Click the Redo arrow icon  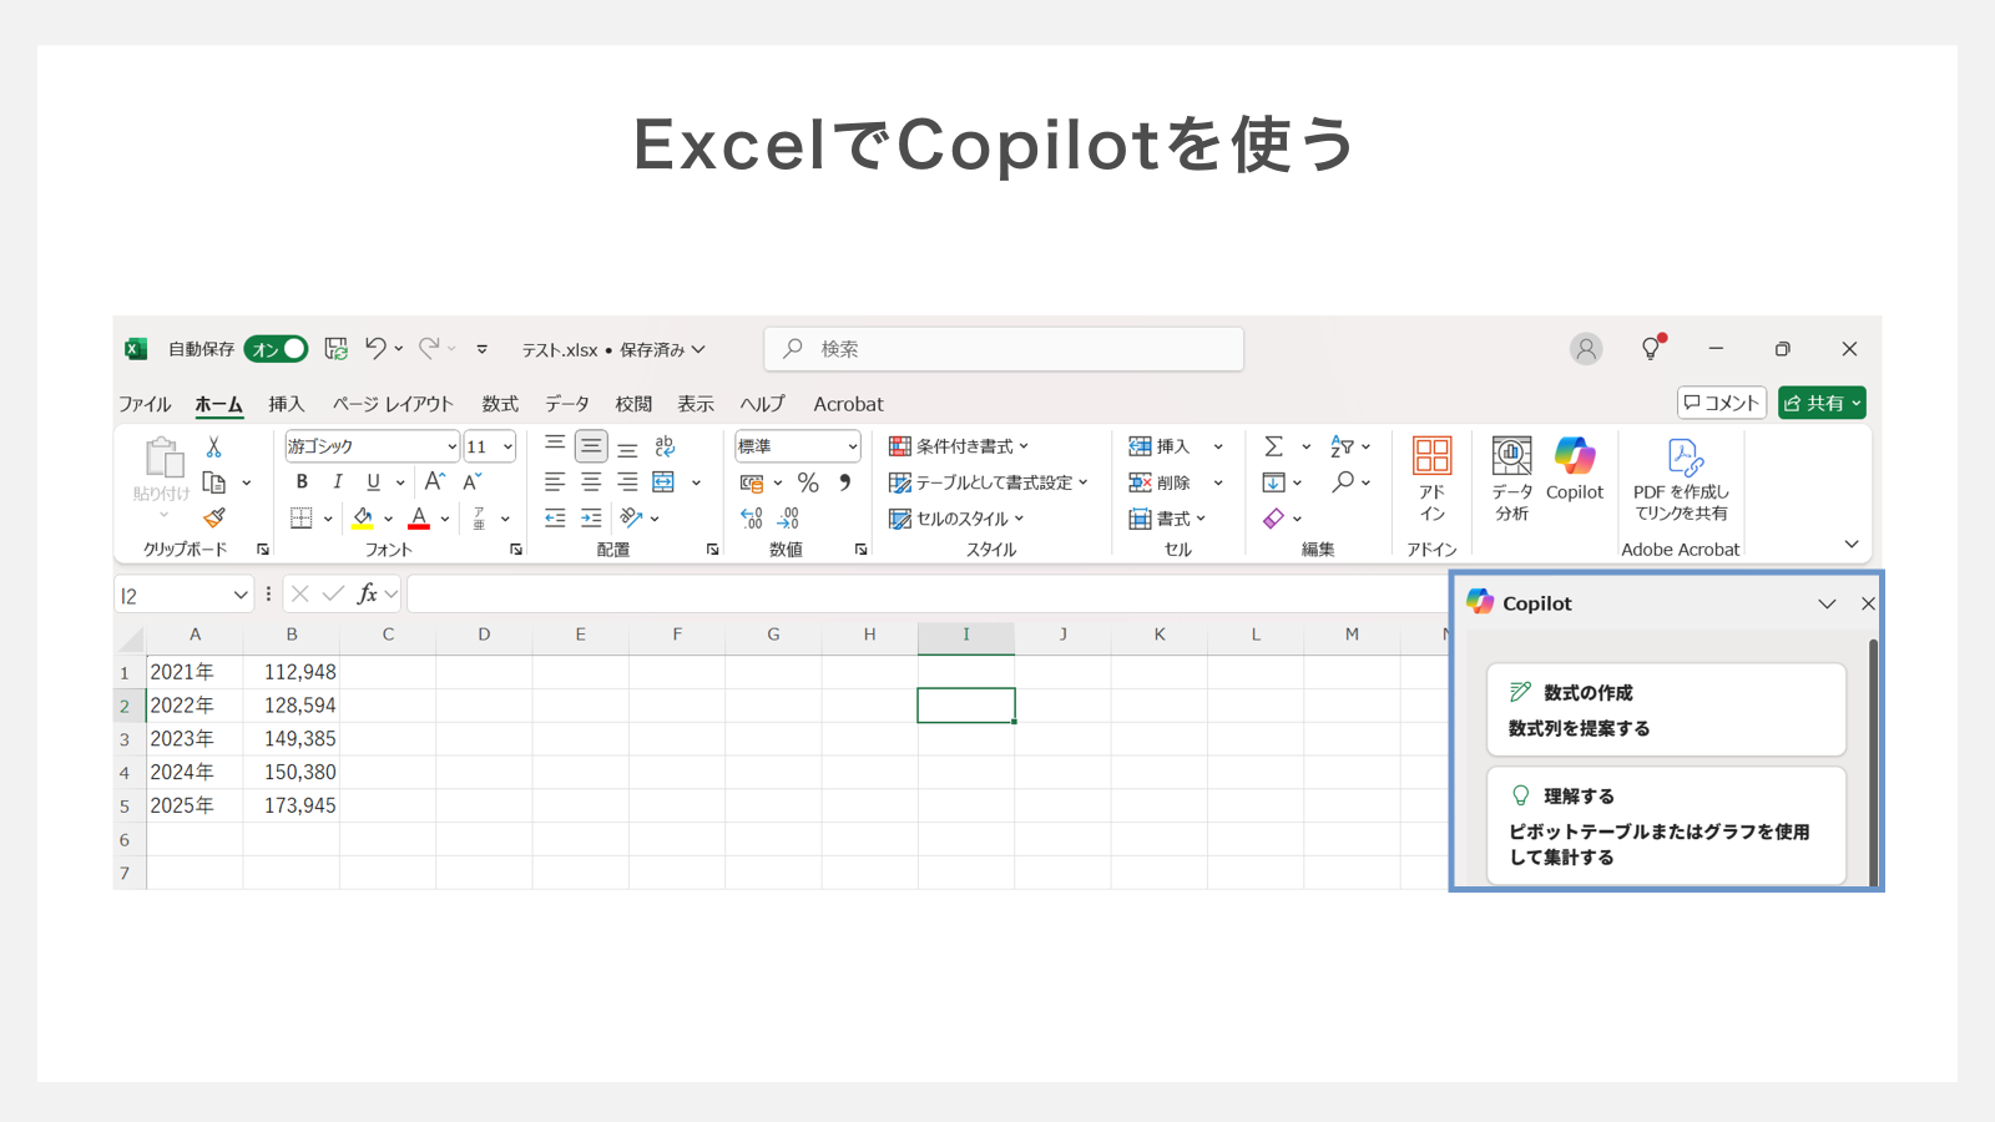[429, 347]
